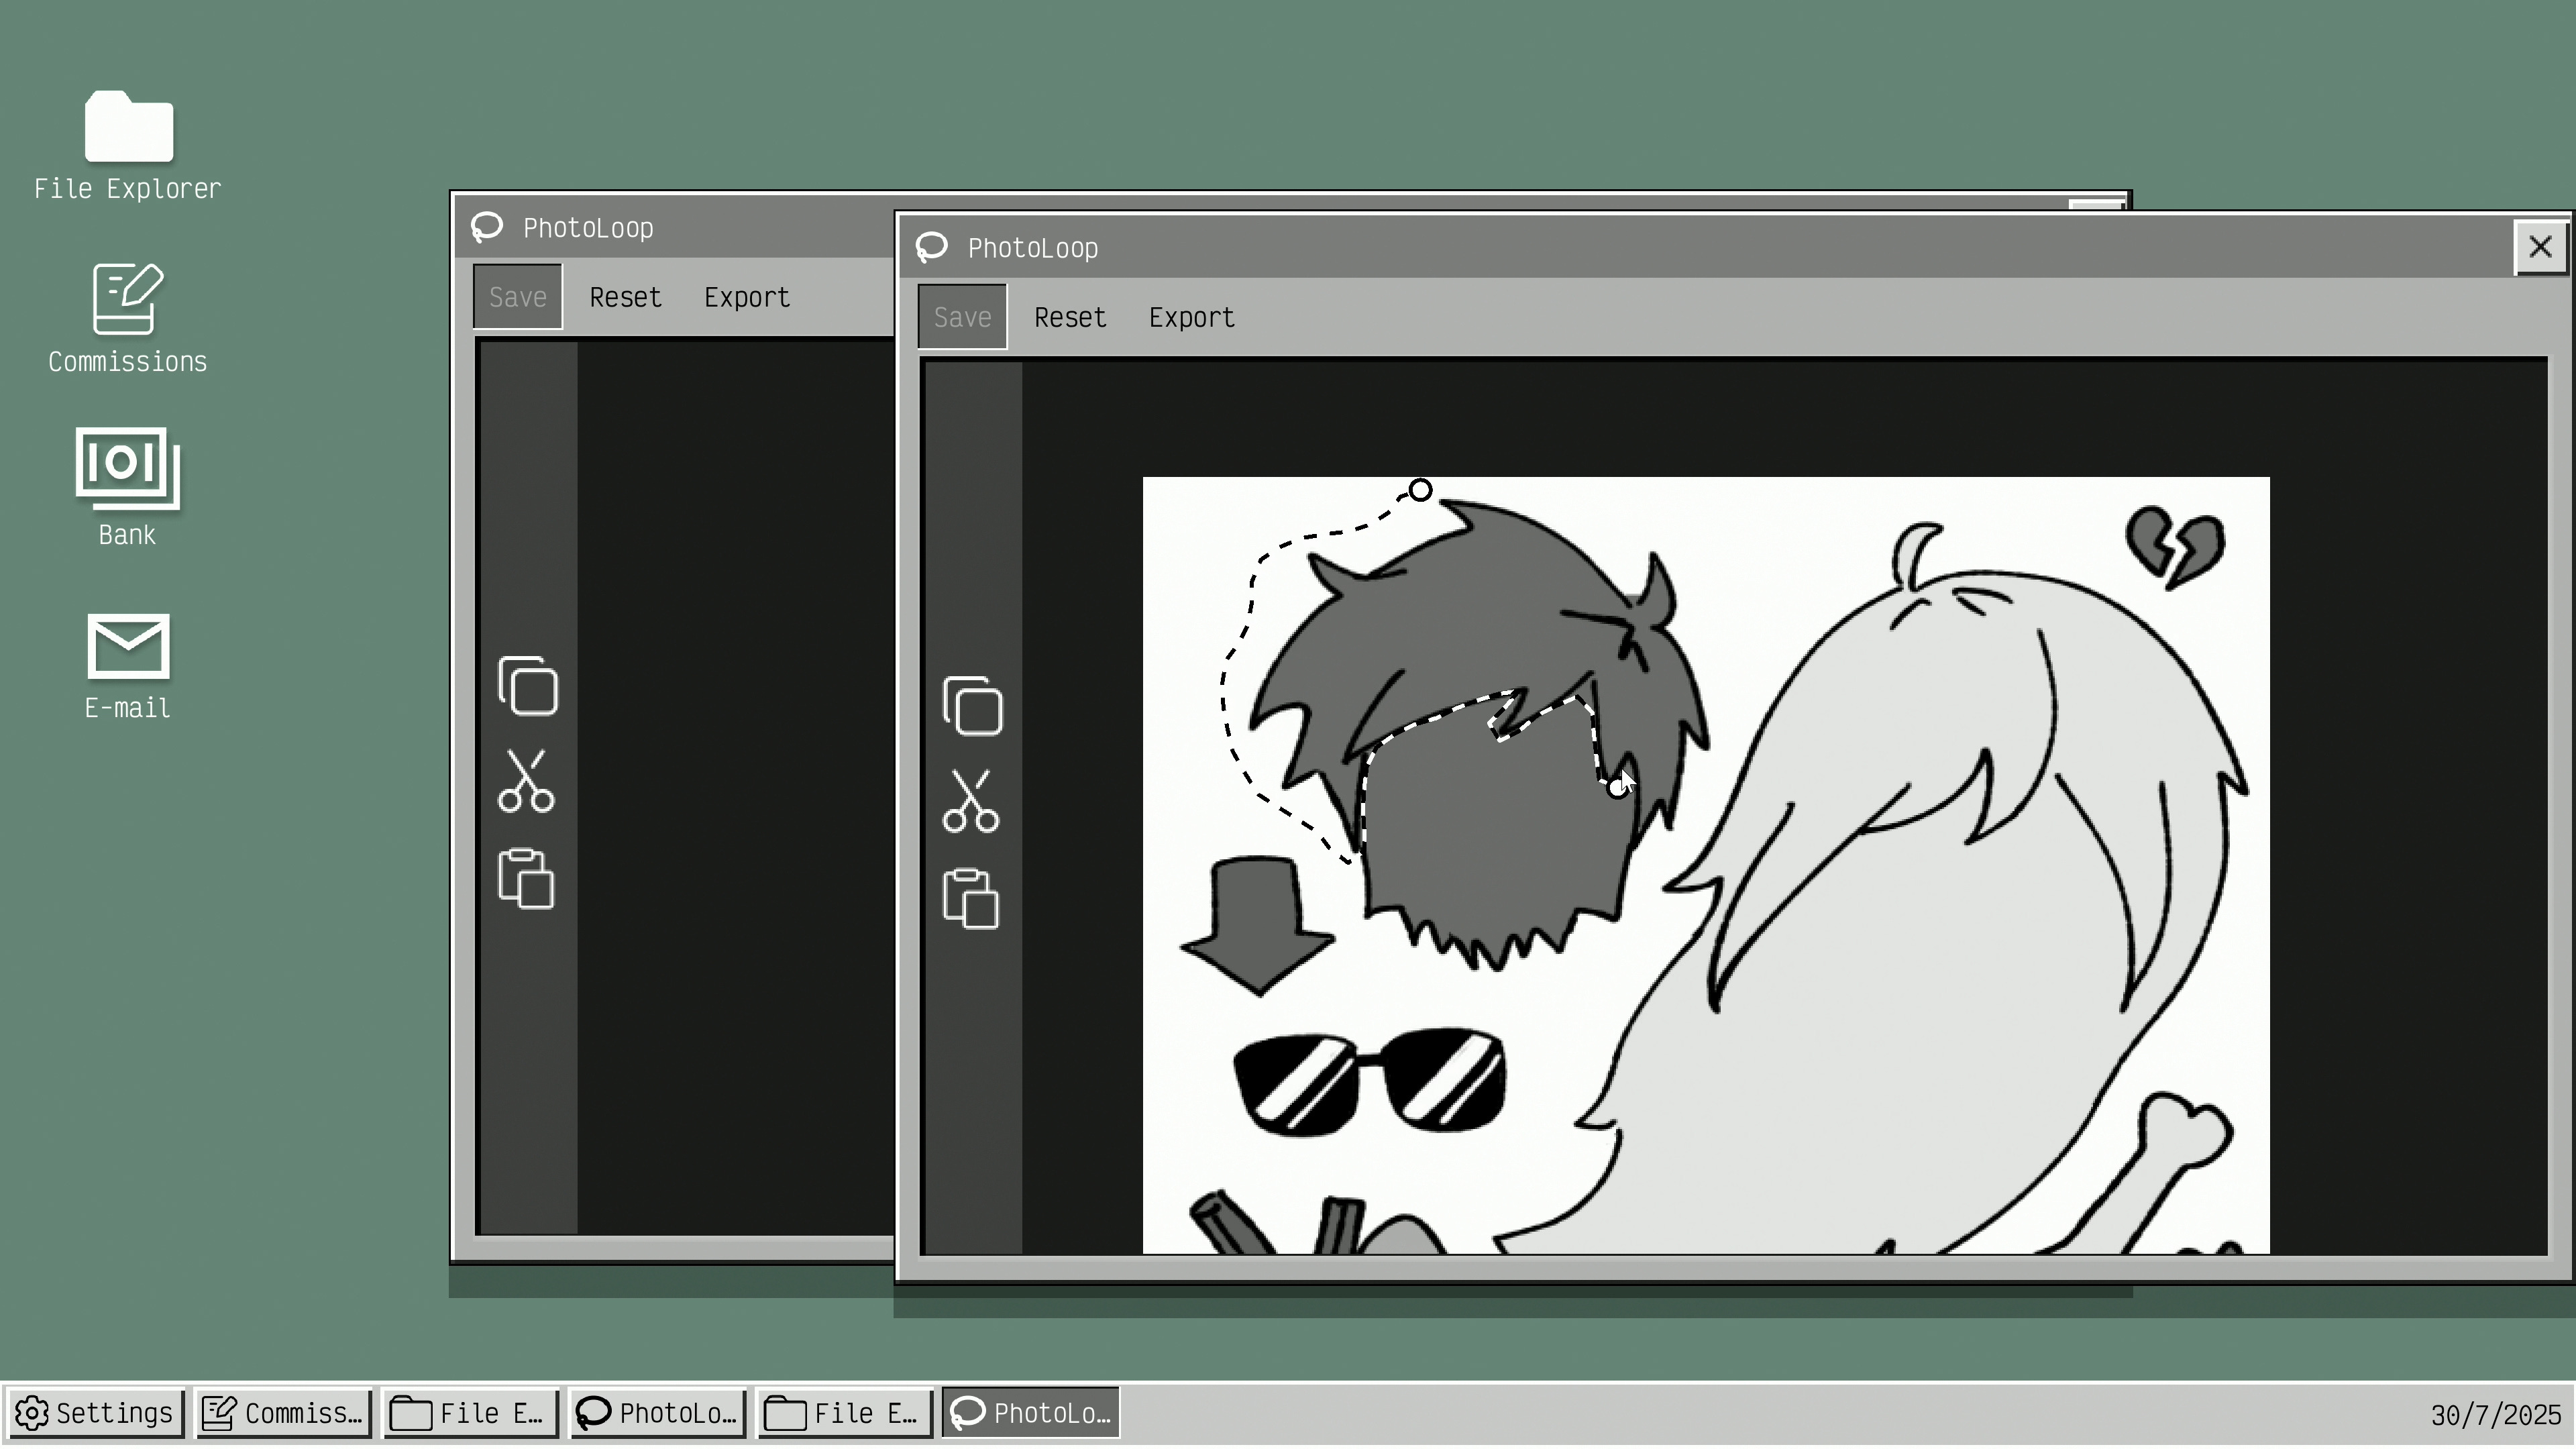Switch to Commissions in the taskbar
Viewport: 2576px width, 1449px height.
pos(283,1413)
